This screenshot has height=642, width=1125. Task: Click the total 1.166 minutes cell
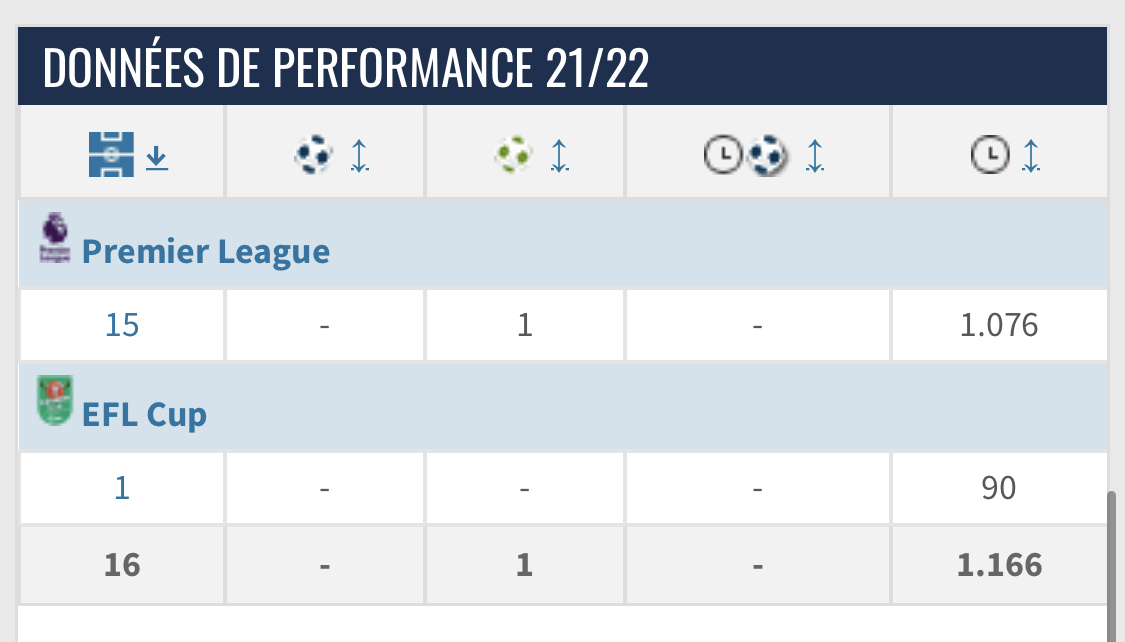tap(999, 565)
